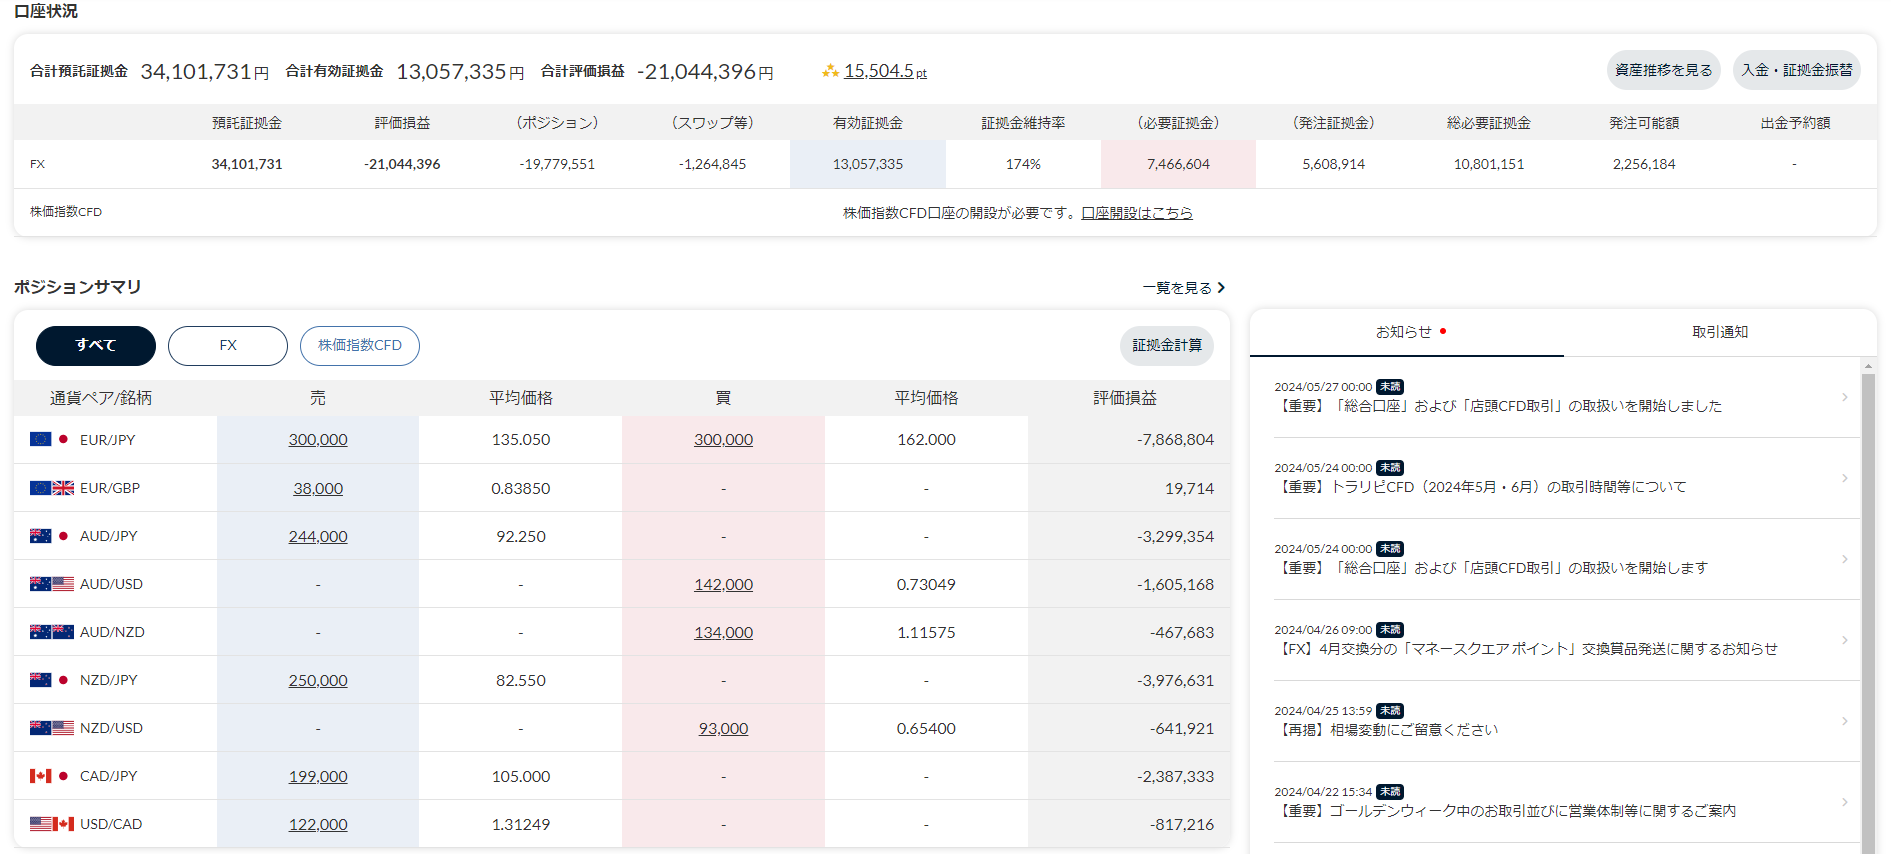Select the 株価指数CFD filter pill
Viewport: 1891px width, 854px height.
coord(360,345)
